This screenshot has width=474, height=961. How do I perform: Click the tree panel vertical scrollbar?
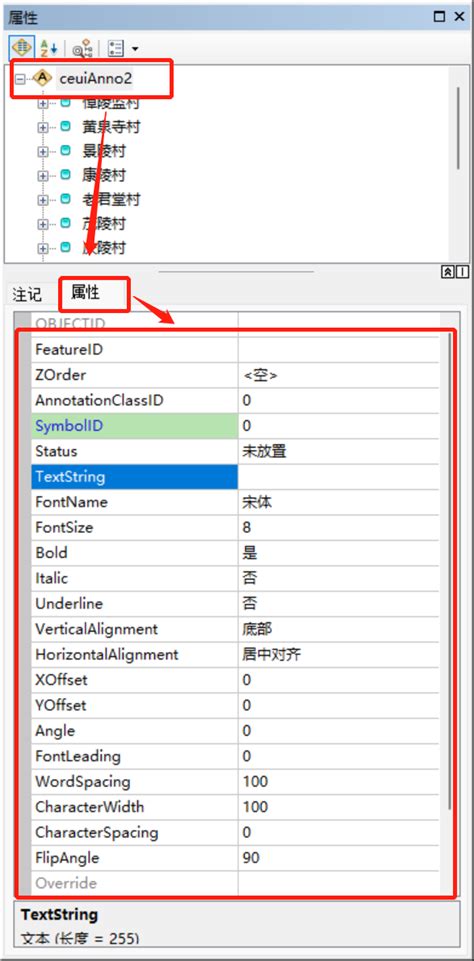[458, 127]
